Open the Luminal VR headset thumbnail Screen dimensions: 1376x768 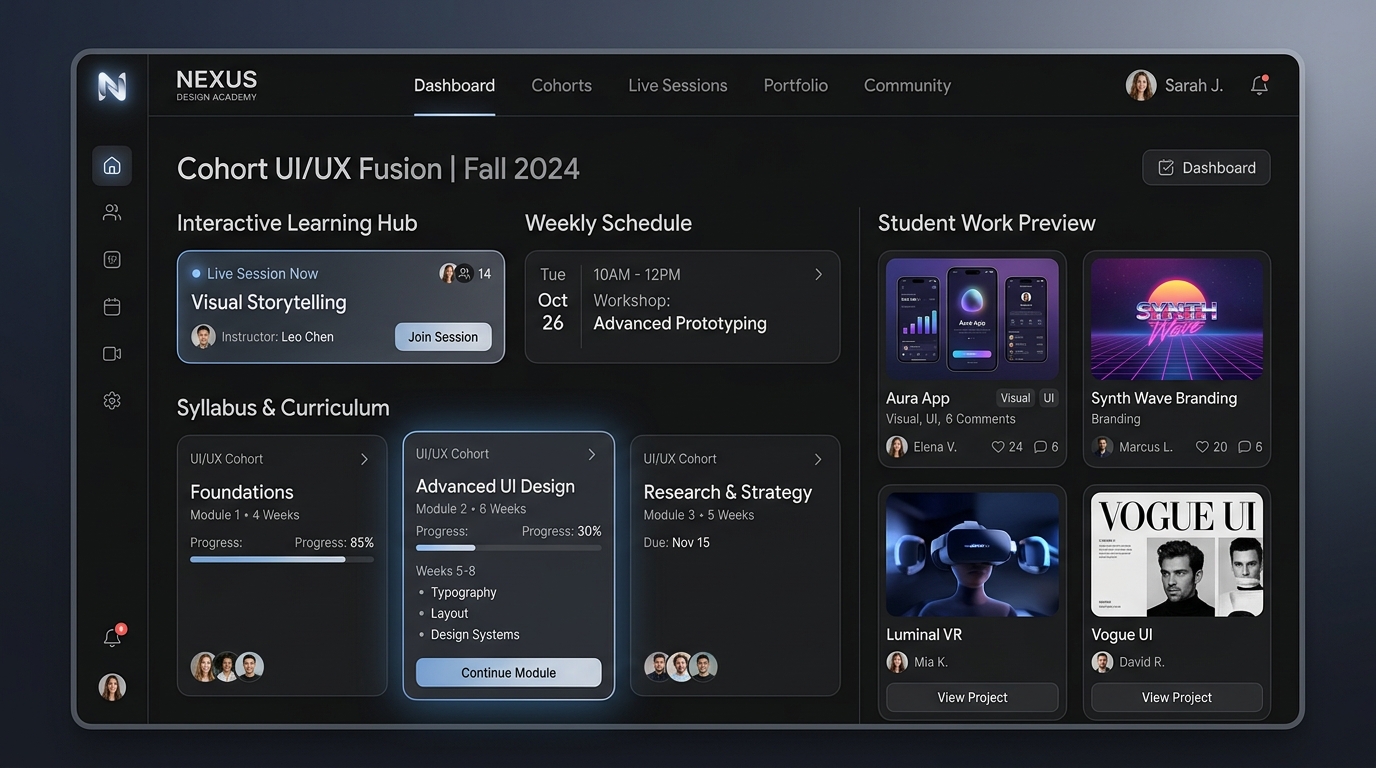pyautogui.click(x=972, y=555)
